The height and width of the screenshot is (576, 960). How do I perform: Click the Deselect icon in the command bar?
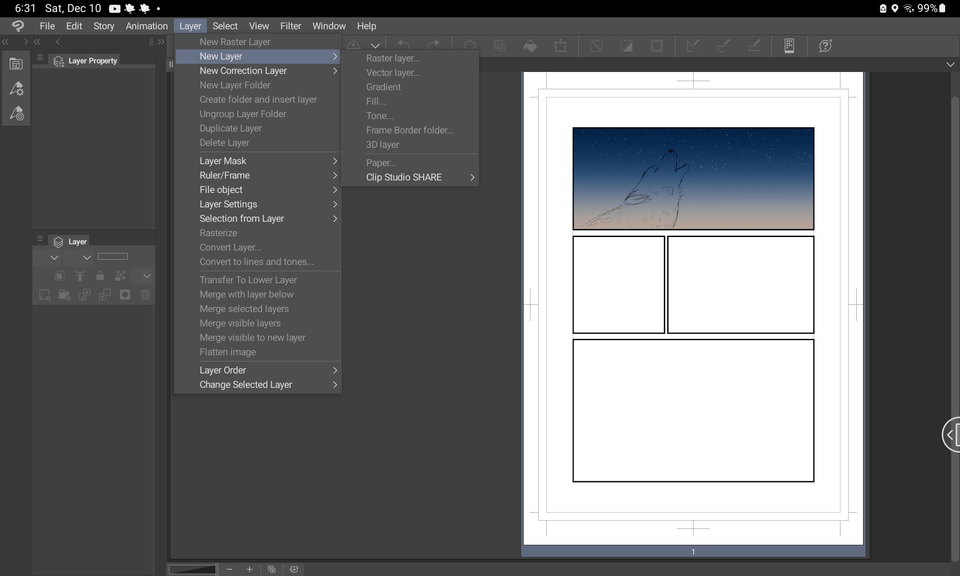(x=596, y=46)
